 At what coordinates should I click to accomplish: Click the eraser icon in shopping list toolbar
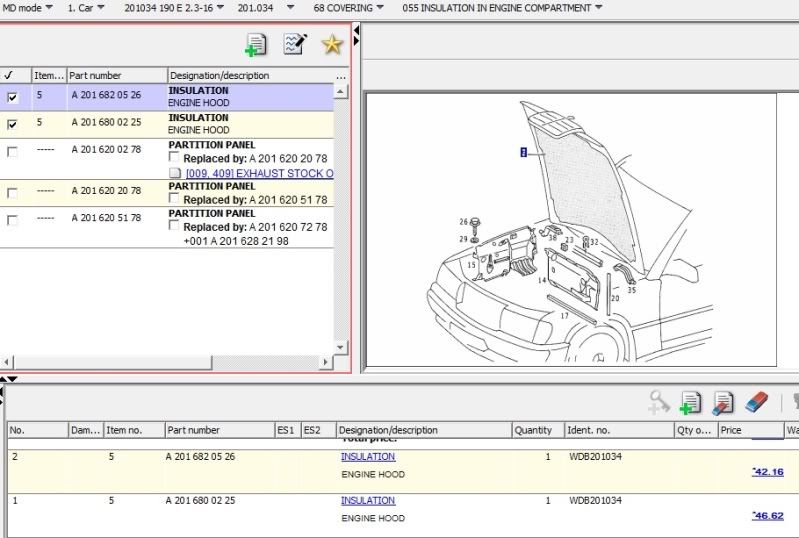756,402
